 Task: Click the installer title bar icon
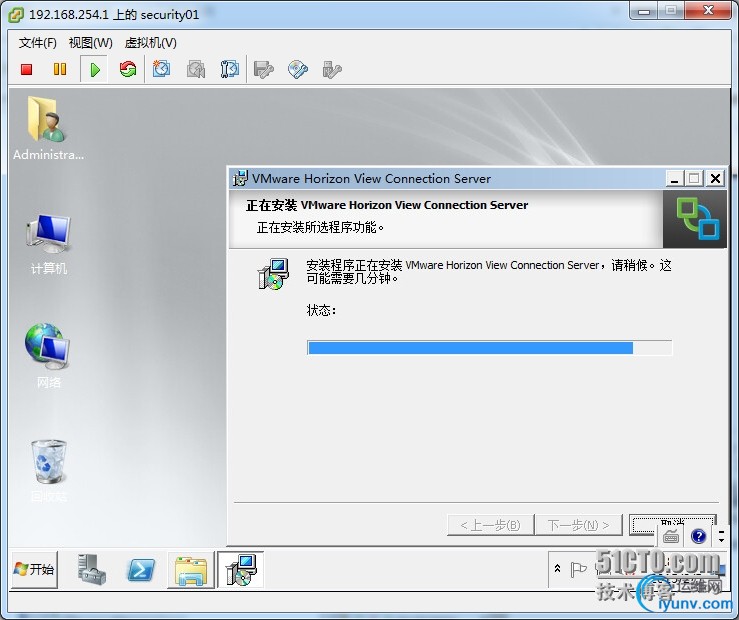240,179
